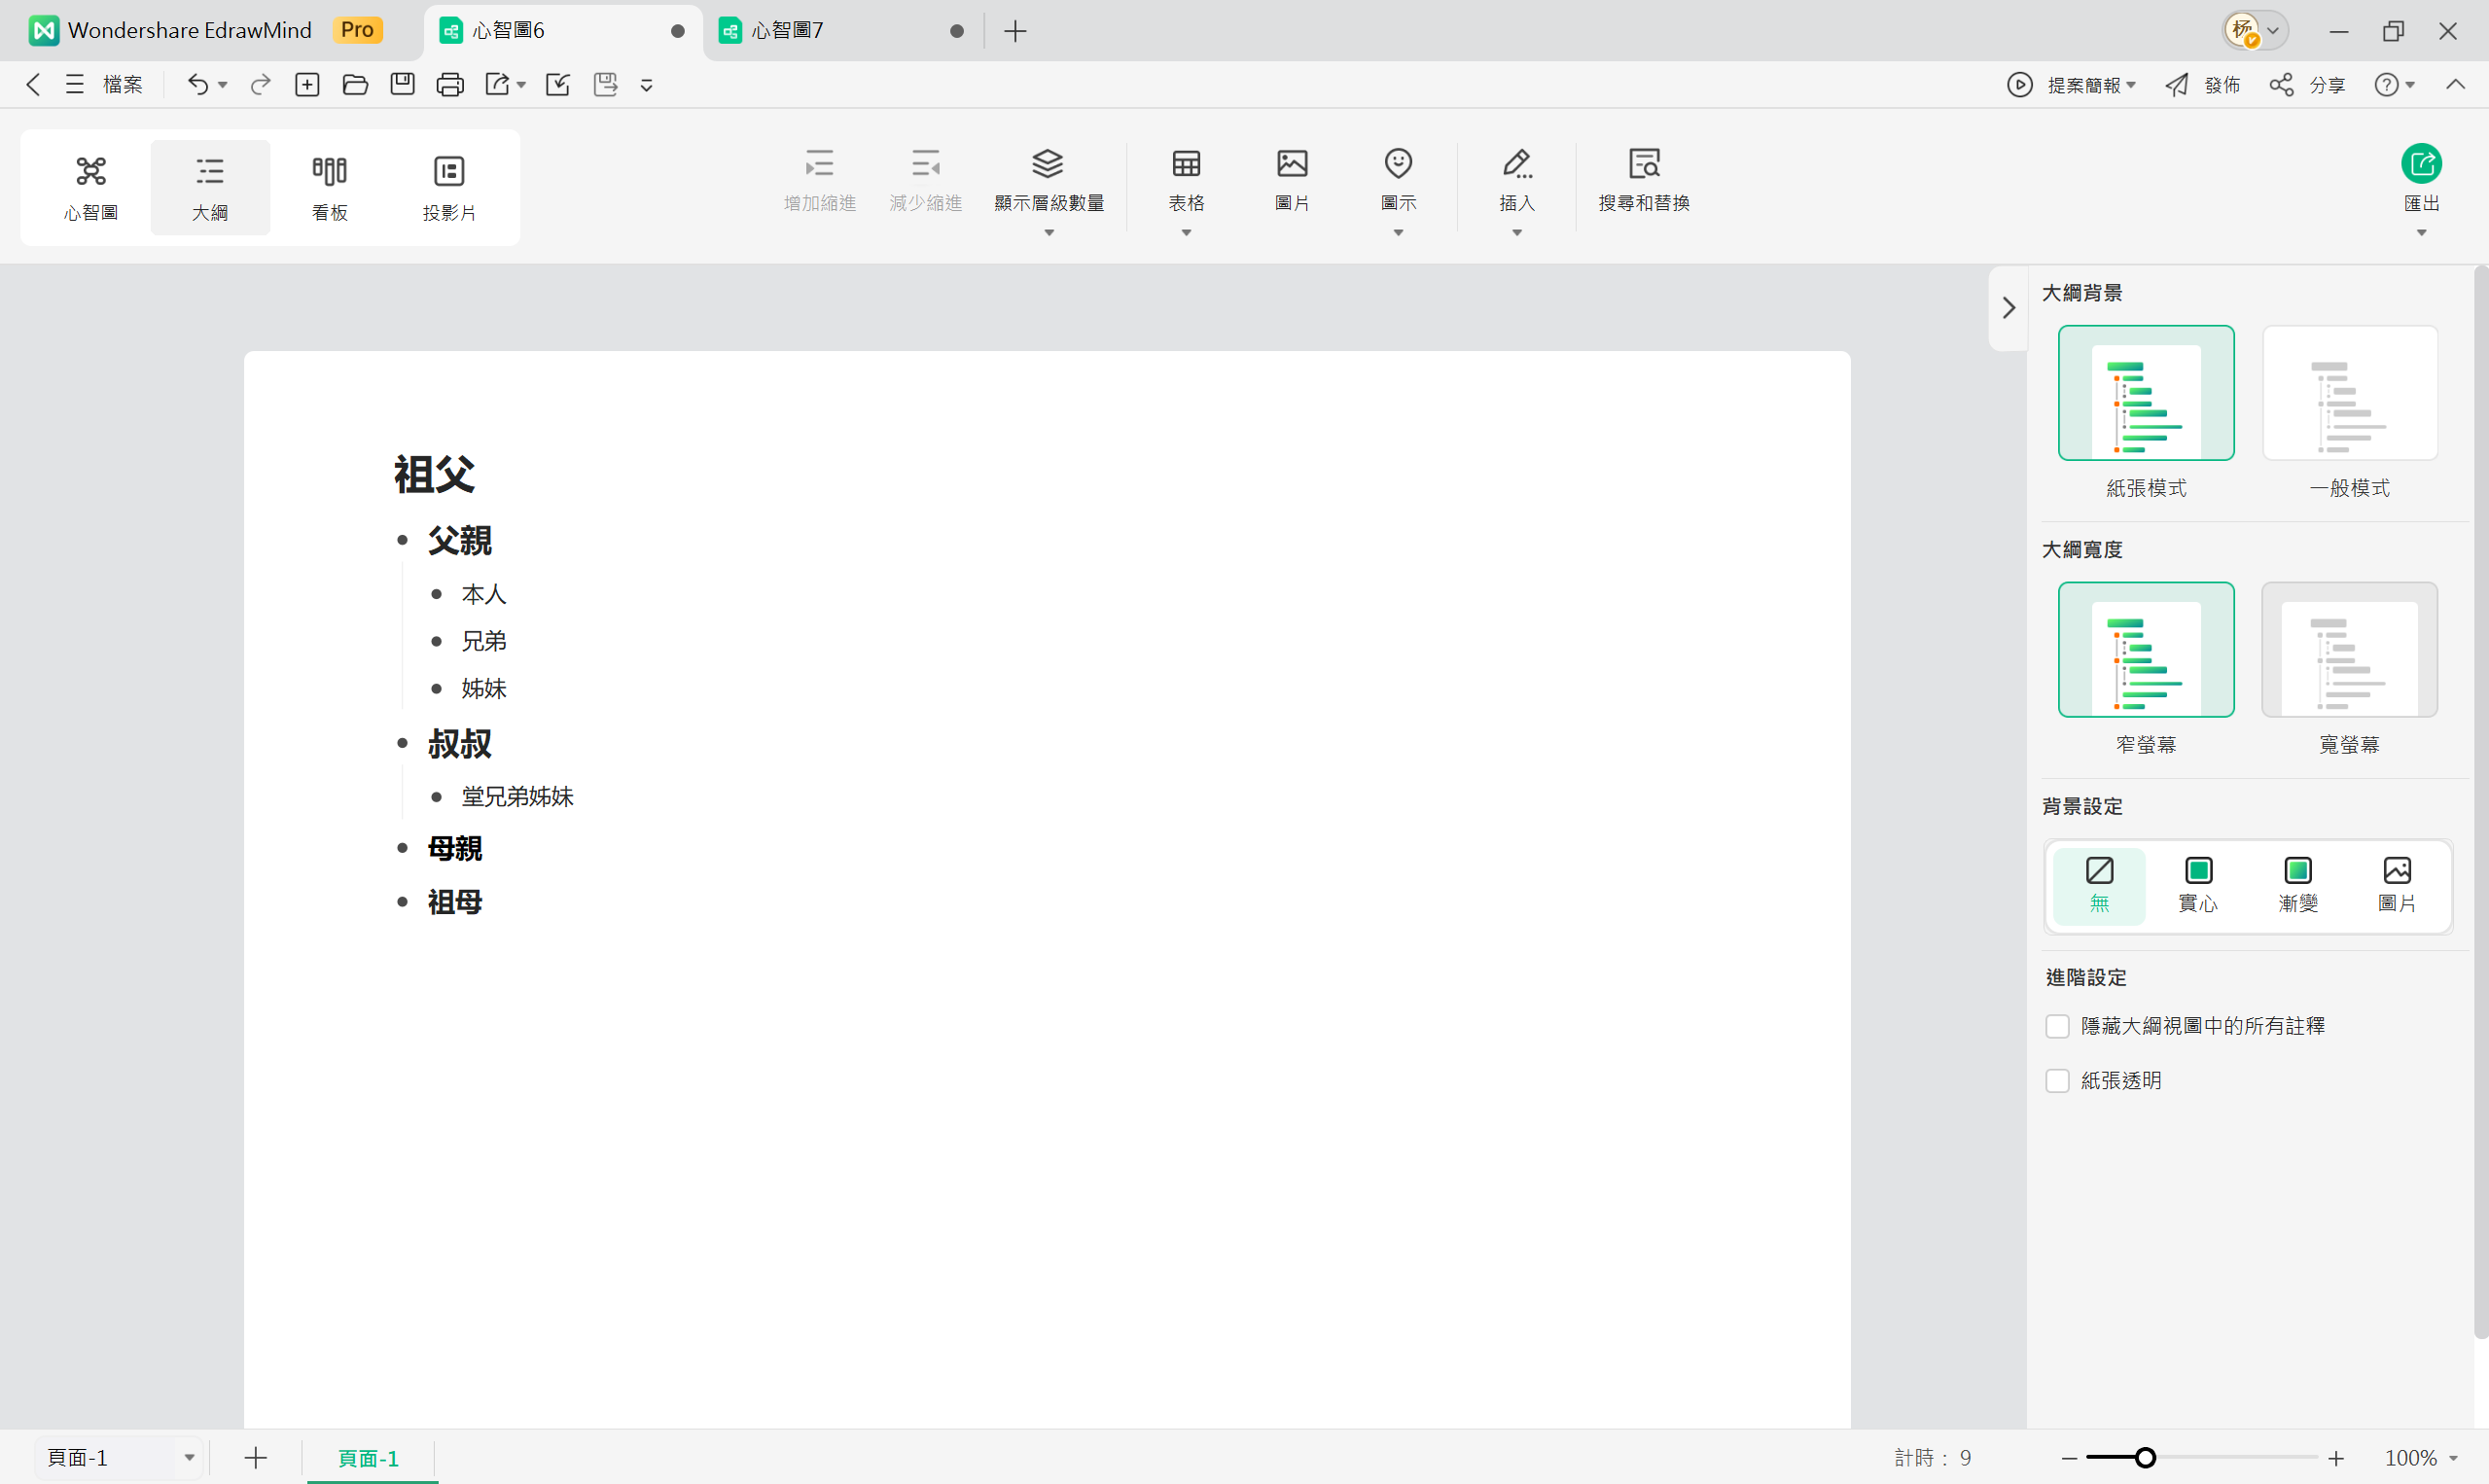Open the 頁面-1 page selector dropdown

(x=188, y=1458)
